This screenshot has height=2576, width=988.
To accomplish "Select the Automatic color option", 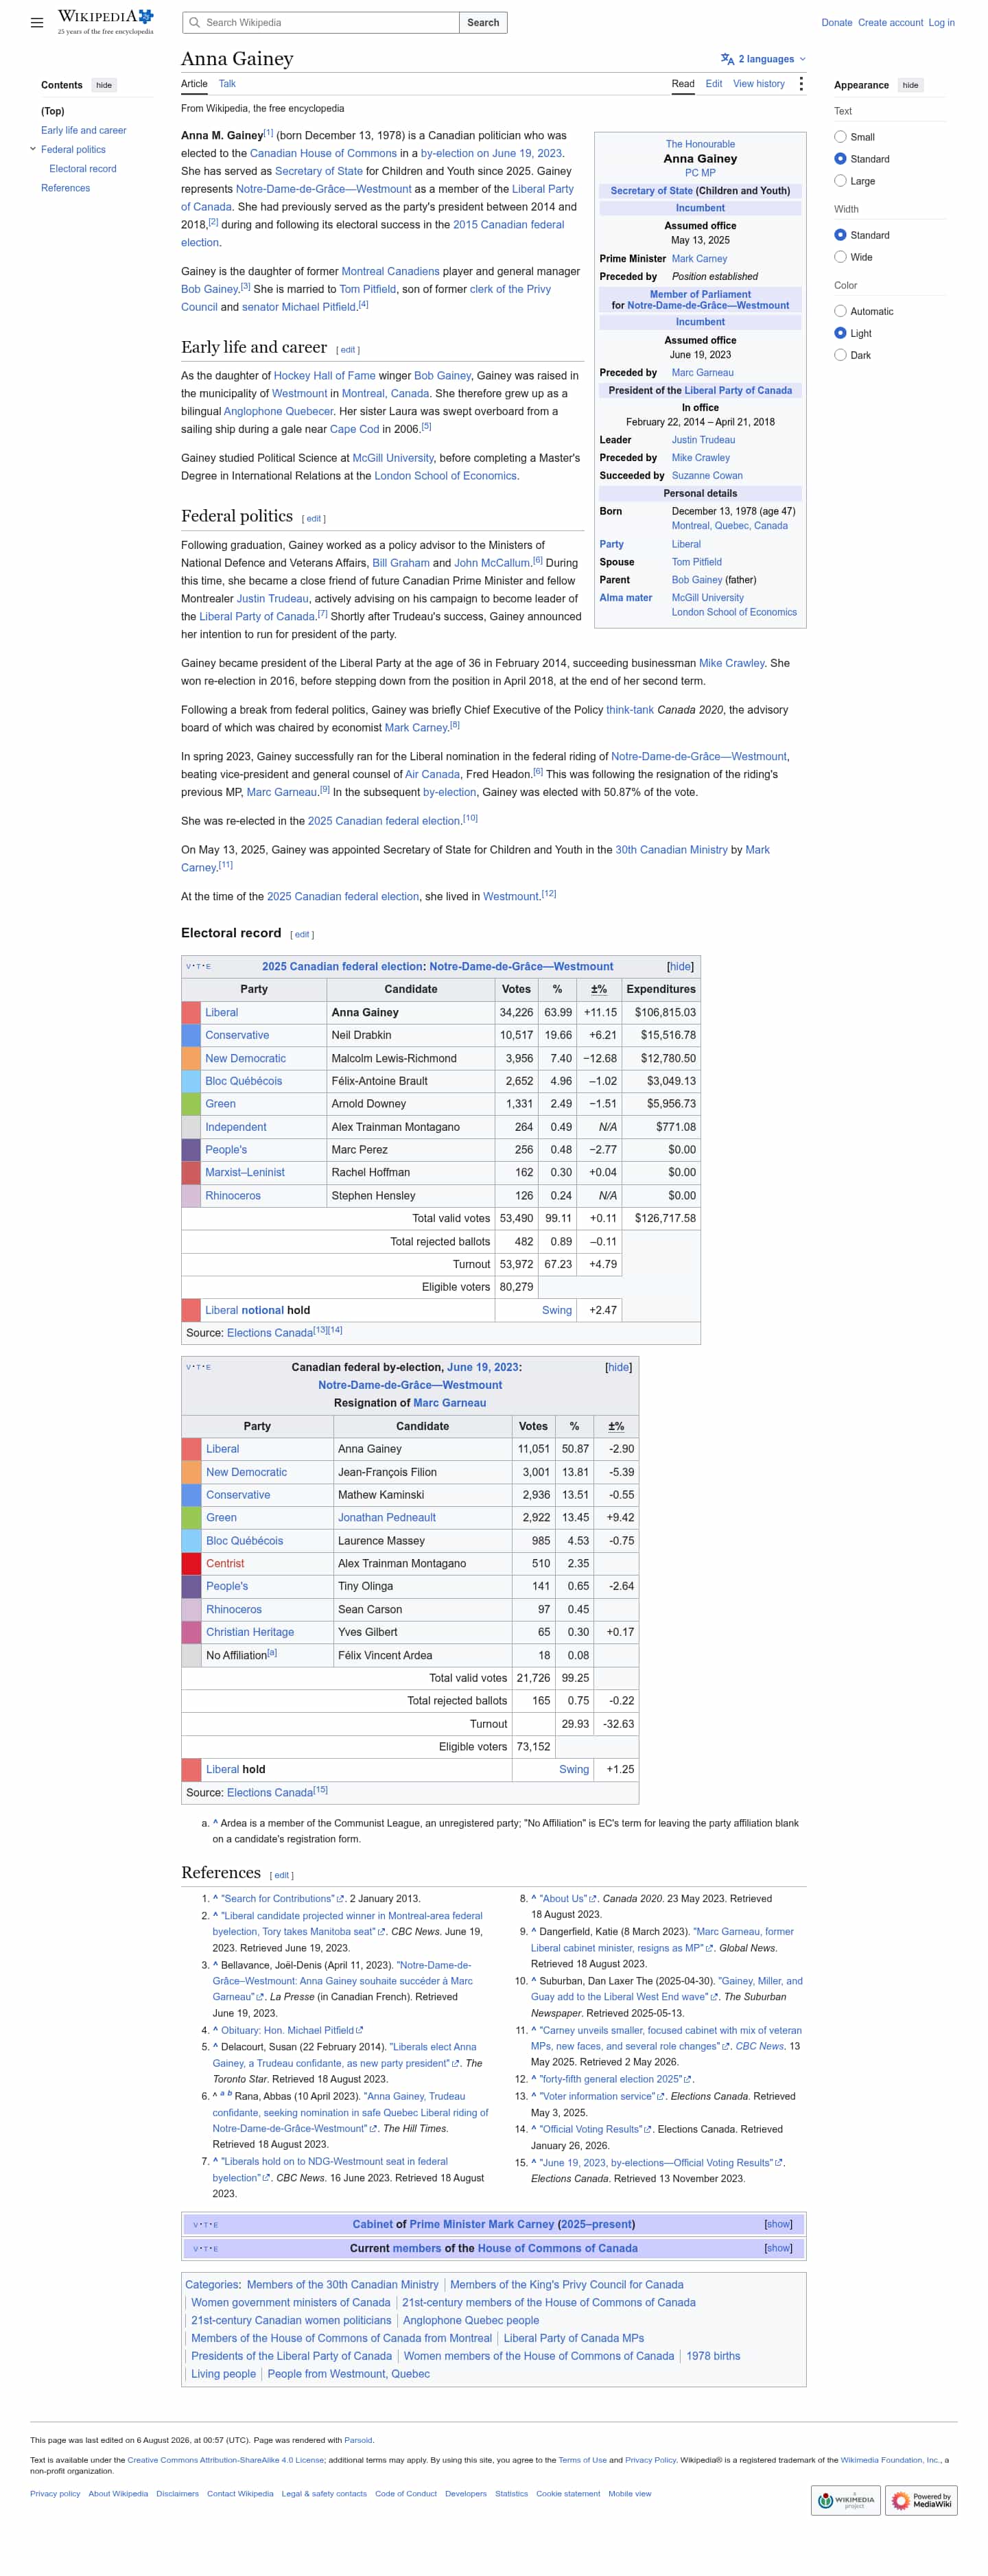I will [x=840, y=311].
